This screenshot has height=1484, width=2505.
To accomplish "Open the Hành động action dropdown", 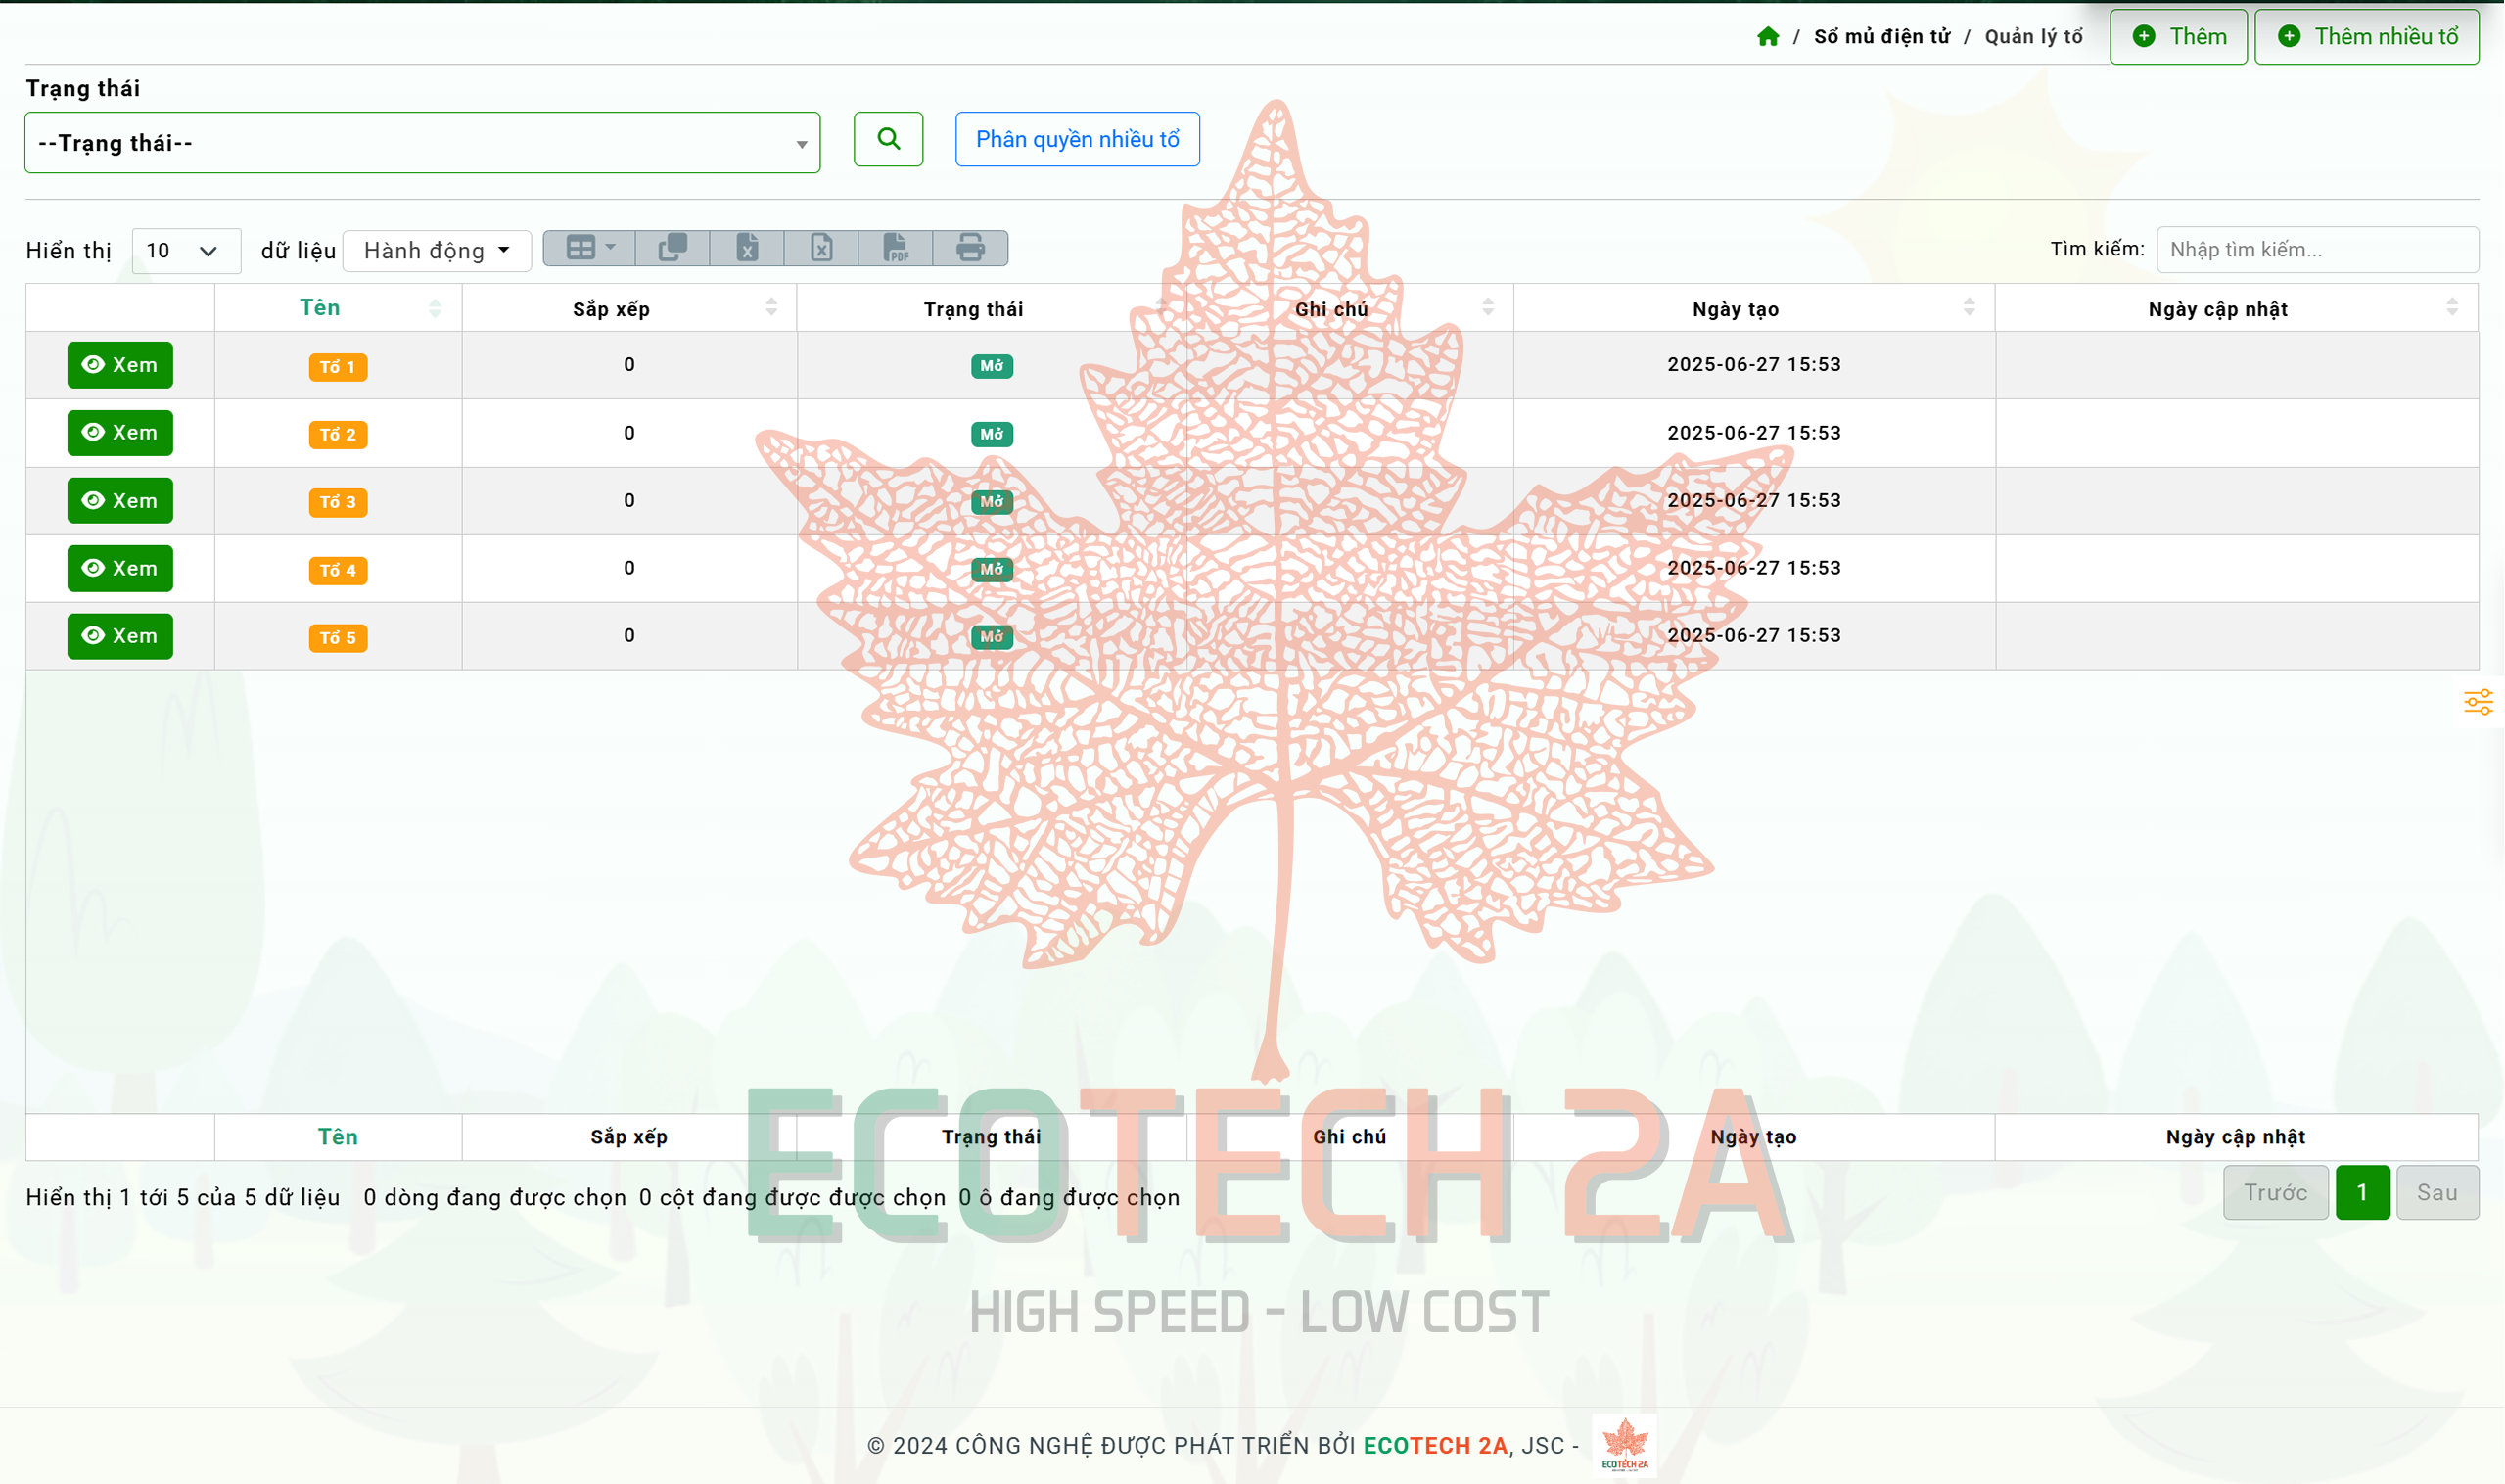I will [x=437, y=251].
